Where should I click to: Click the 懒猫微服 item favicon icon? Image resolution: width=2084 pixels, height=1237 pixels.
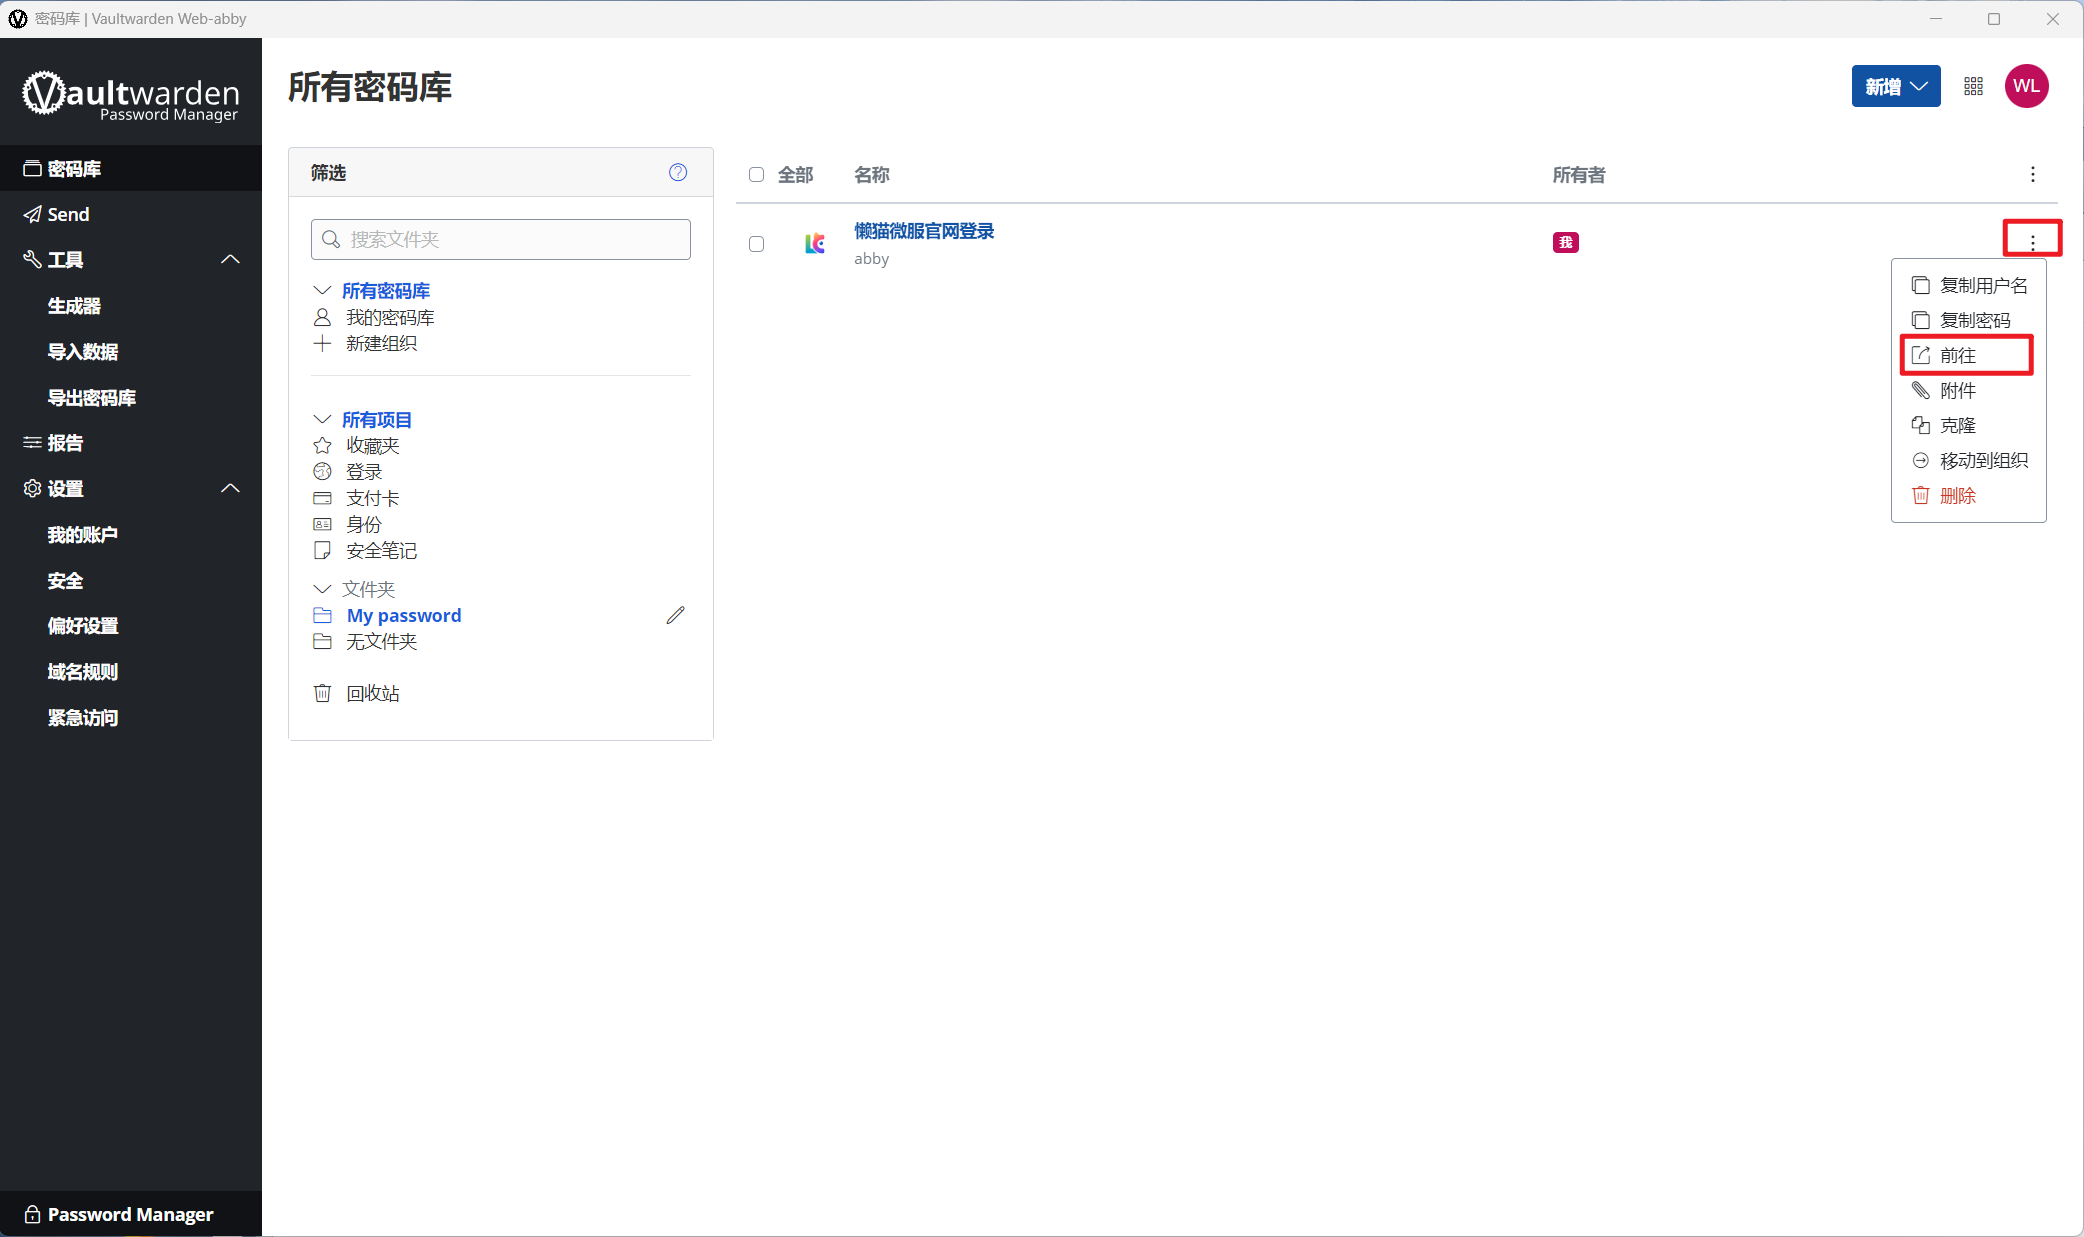click(815, 243)
